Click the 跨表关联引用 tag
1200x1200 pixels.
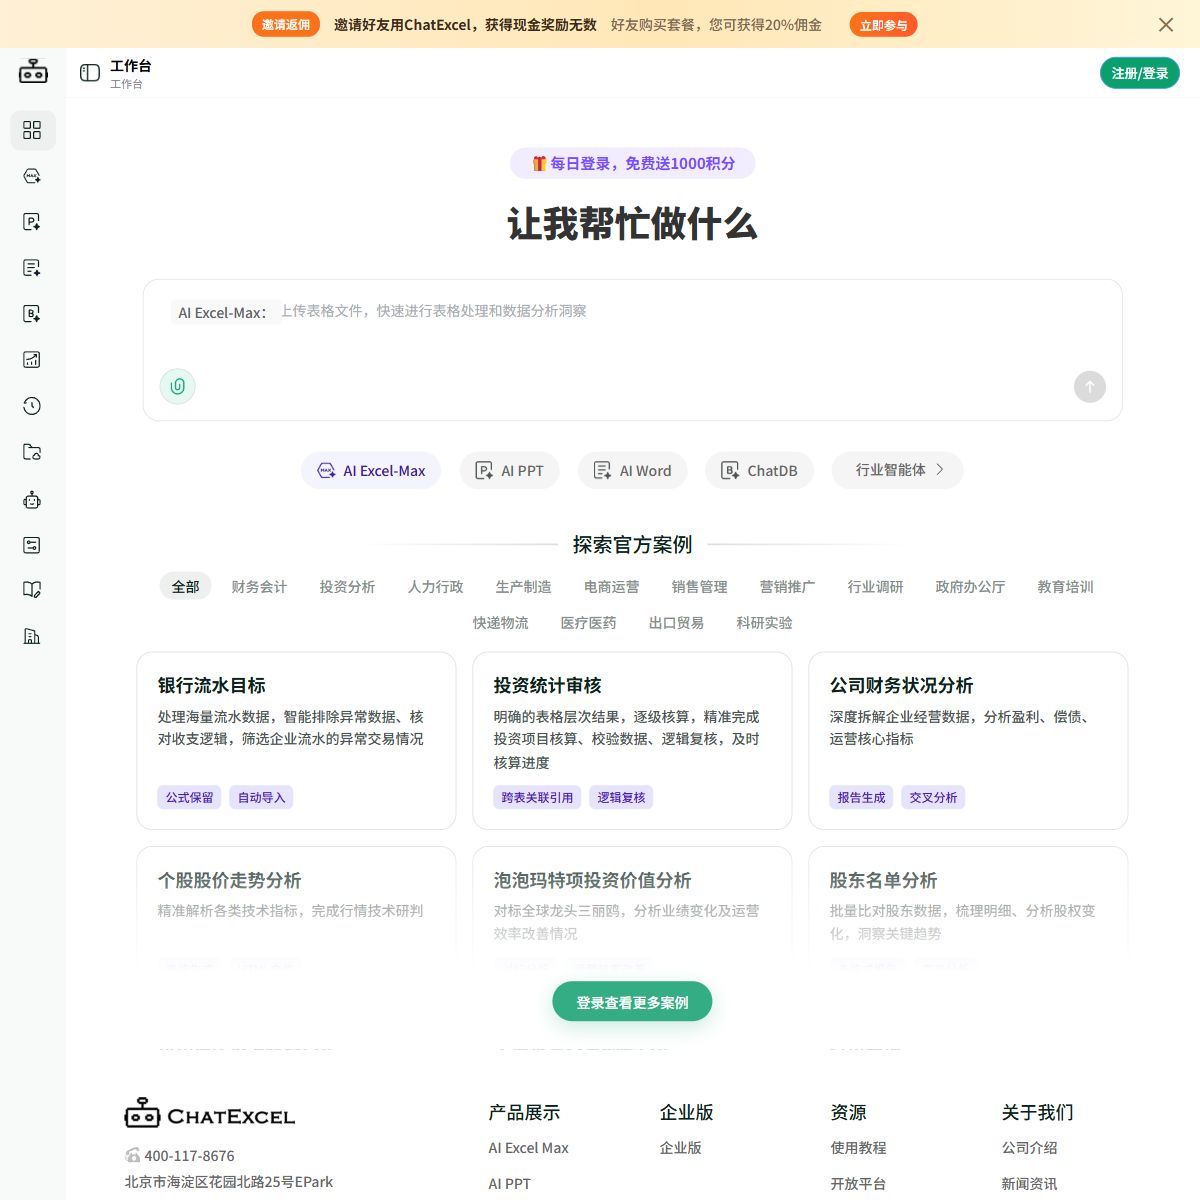(x=537, y=797)
